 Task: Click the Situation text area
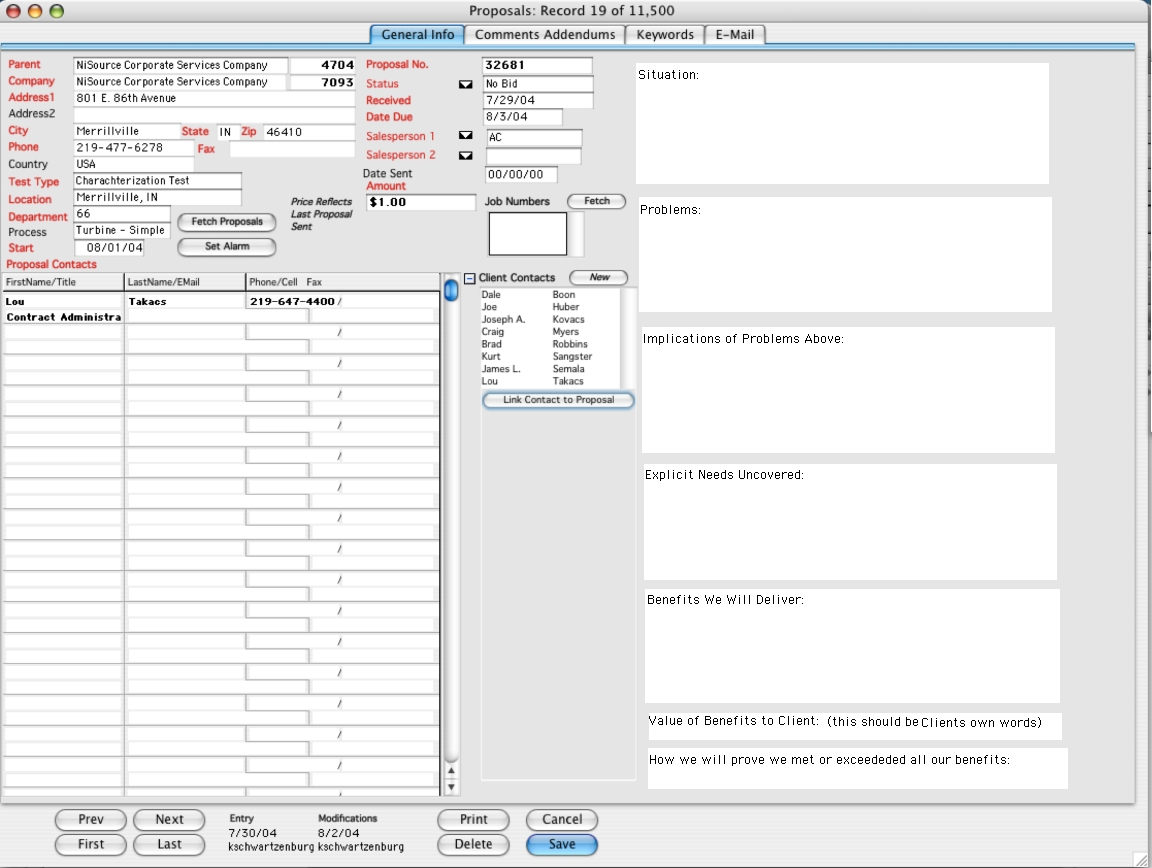tap(842, 123)
